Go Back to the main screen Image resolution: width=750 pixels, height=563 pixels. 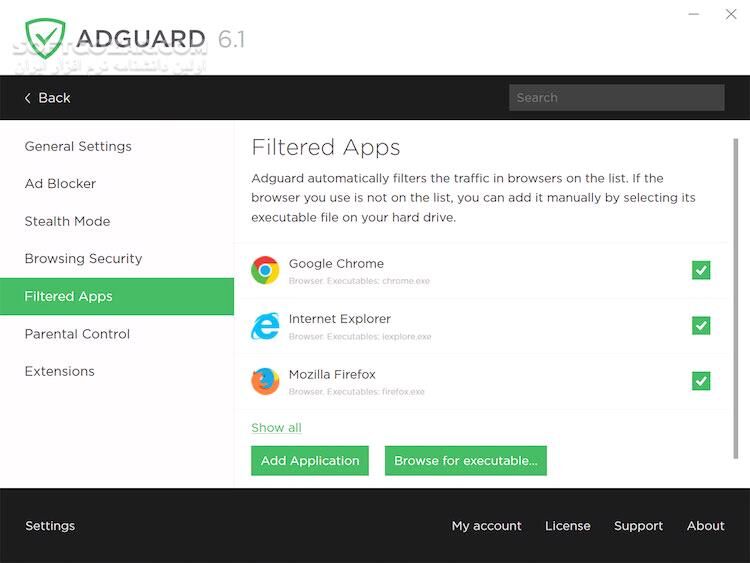[47, 98]
